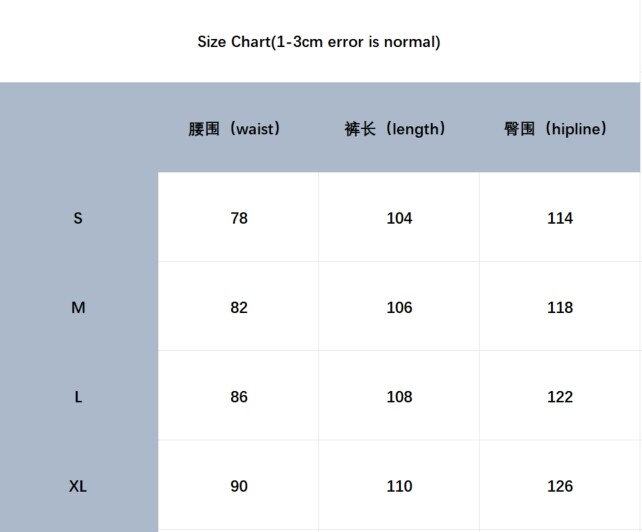This screenshot has width=642, height=532.
Task: Click length value 110 for size XL
Action: coord(399,487)
